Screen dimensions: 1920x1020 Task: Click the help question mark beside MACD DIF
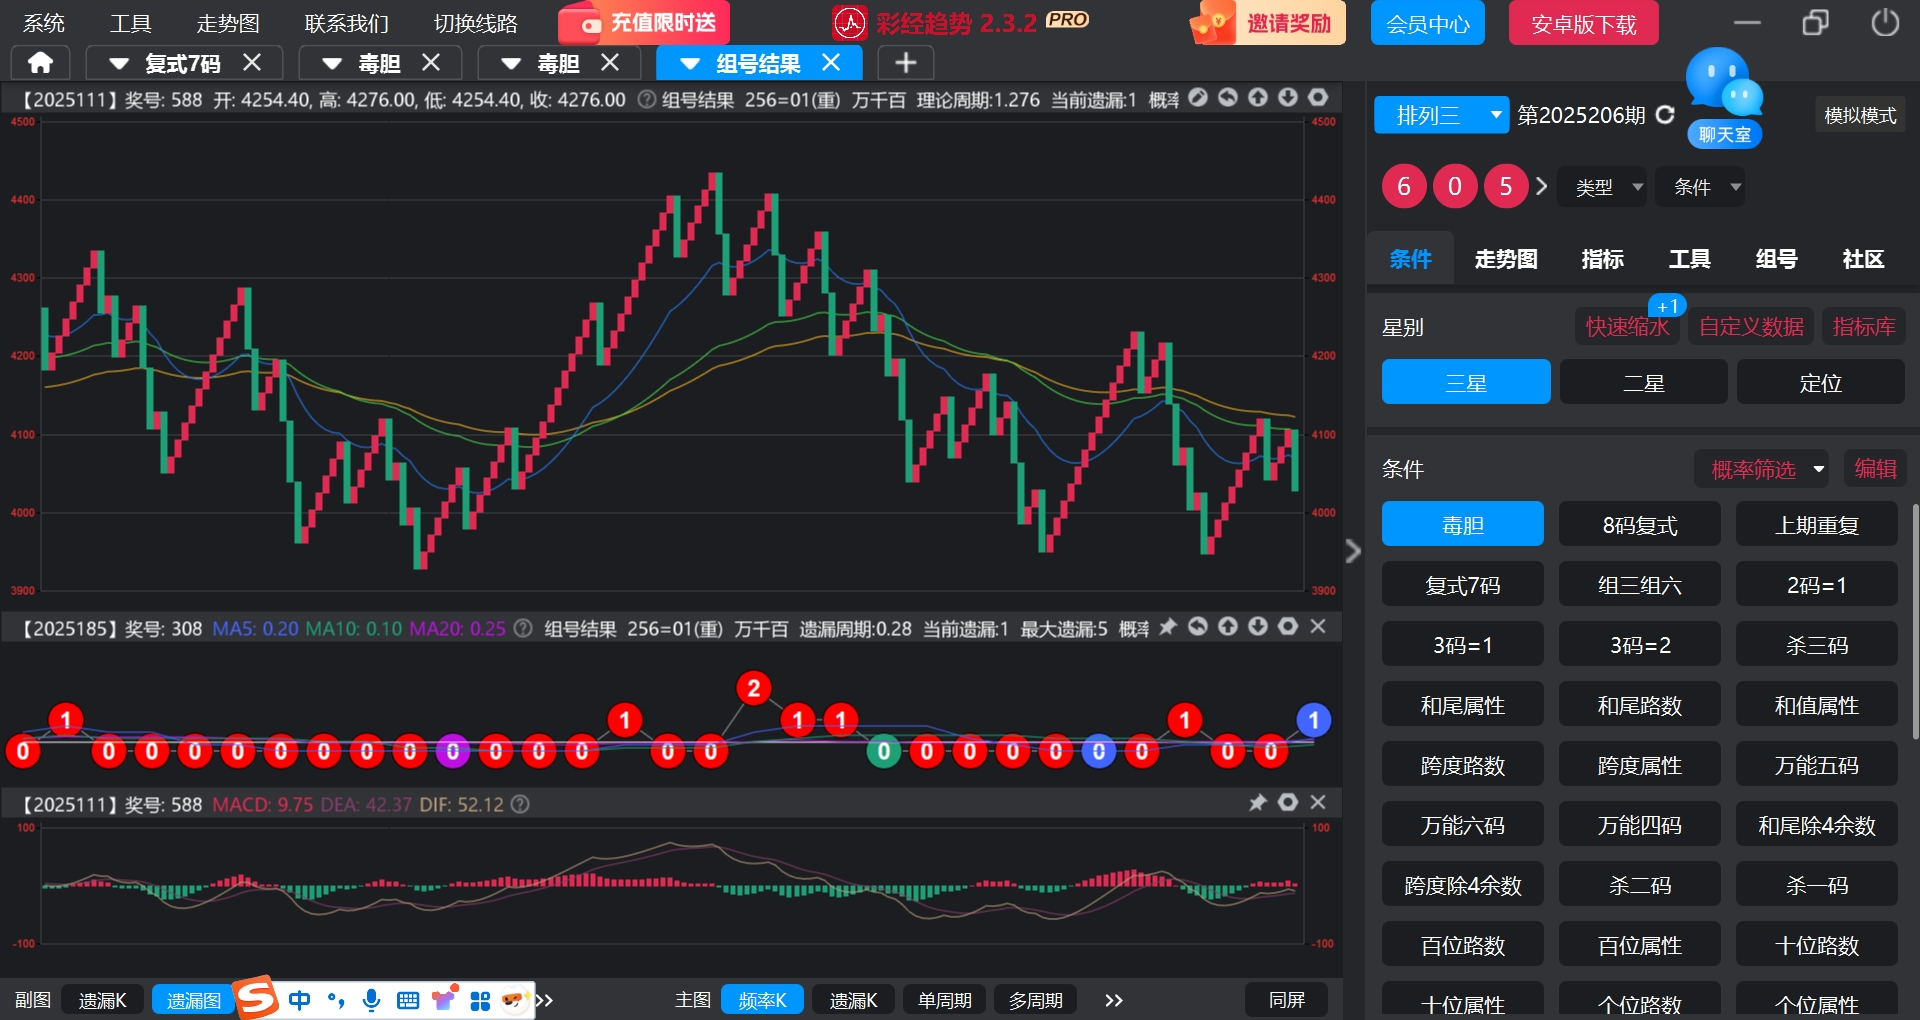(520, 804)
